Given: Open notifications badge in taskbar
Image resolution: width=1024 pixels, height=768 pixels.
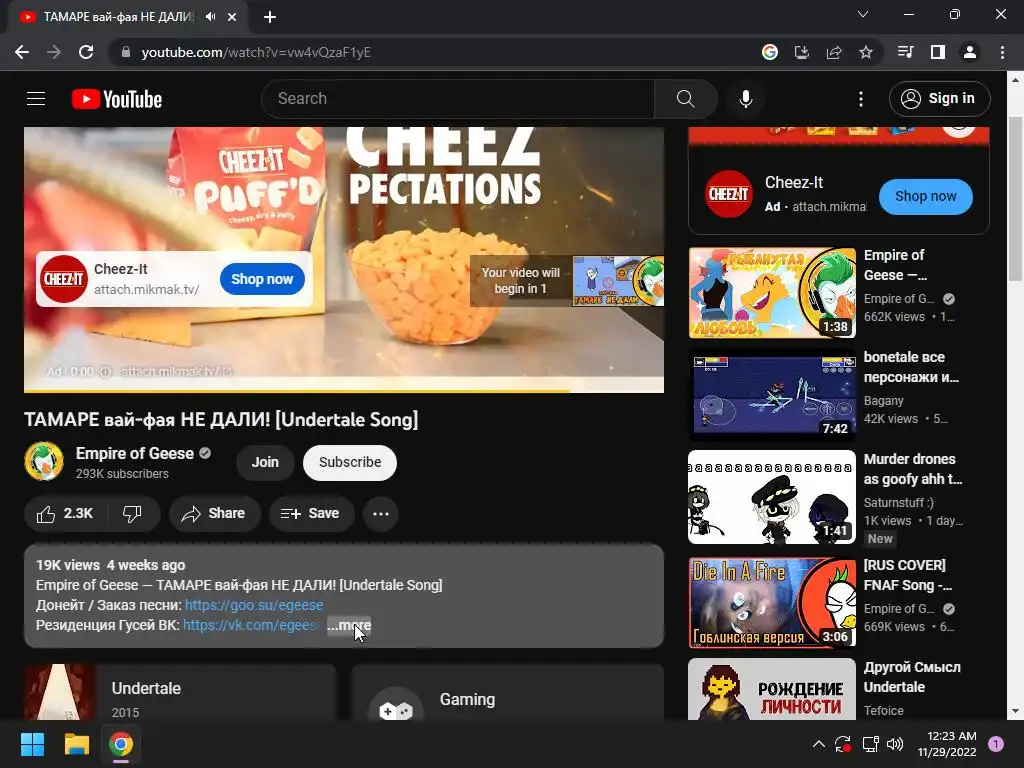Looking at the screenshot, I should point(995,744).
